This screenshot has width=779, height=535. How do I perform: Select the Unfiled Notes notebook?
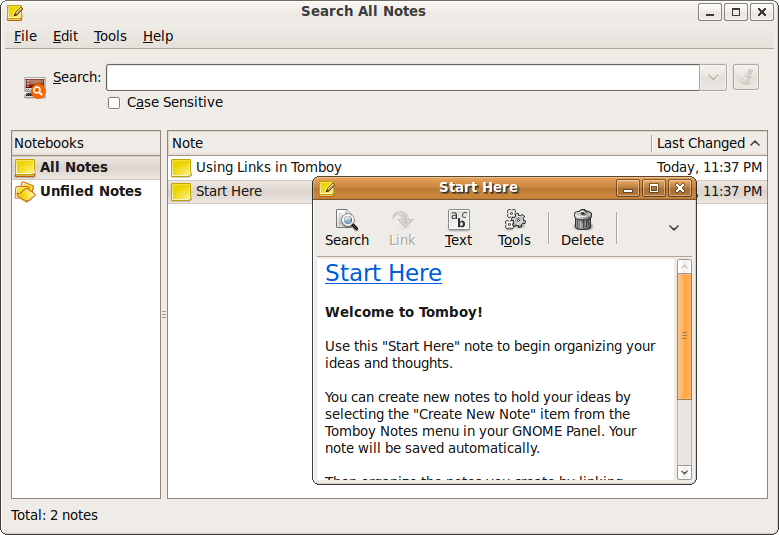90,191
